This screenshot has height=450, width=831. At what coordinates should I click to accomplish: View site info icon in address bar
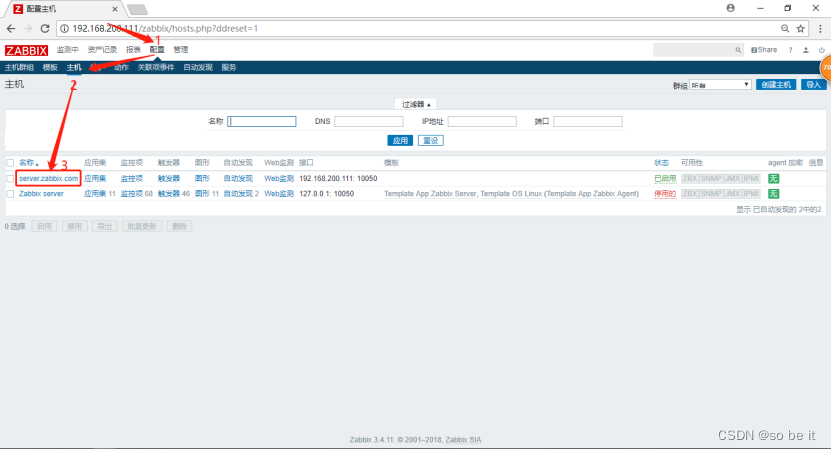64,29
